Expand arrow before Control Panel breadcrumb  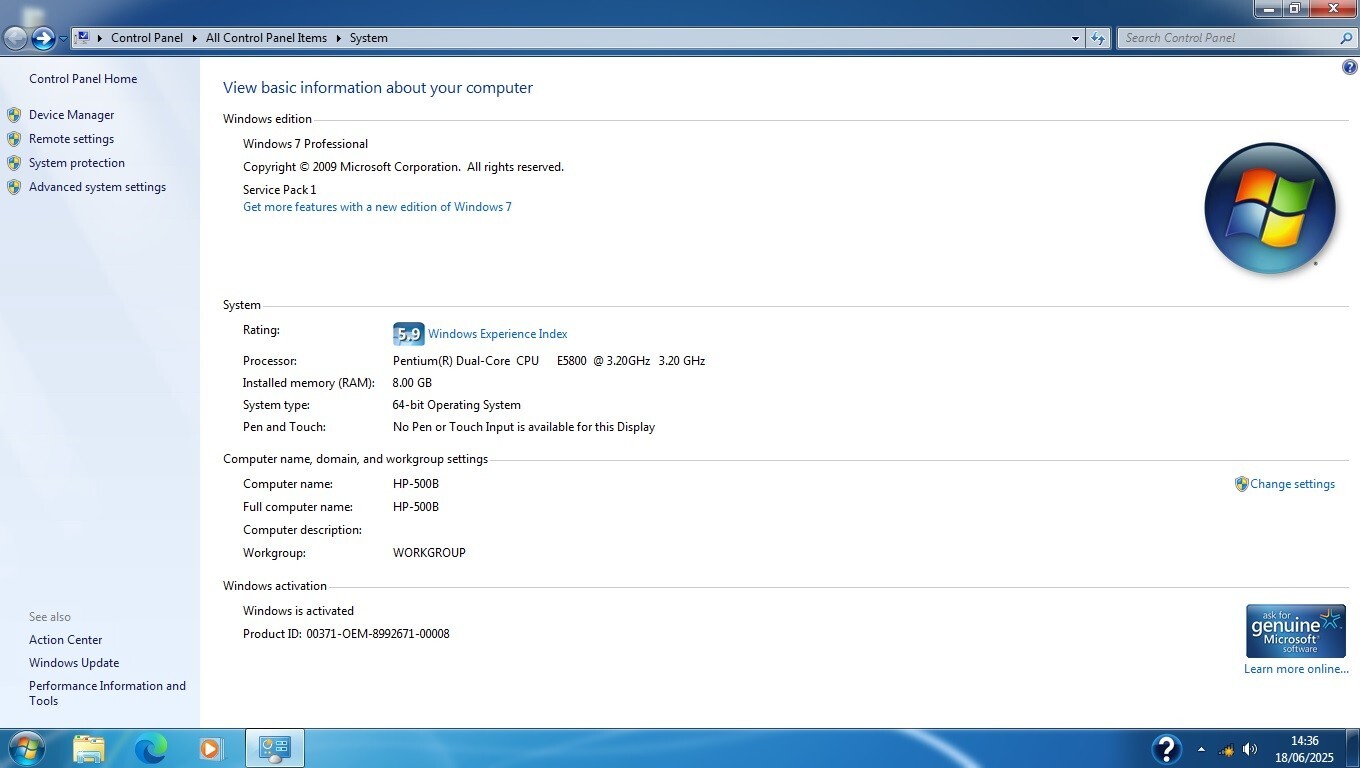click(100, 38)
